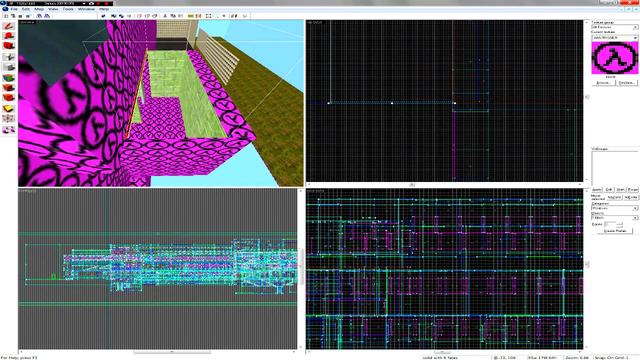Viewport: 640px width, 360px height.
Task: Select the Vertex Manipulation tool
Action: [9, 118]
